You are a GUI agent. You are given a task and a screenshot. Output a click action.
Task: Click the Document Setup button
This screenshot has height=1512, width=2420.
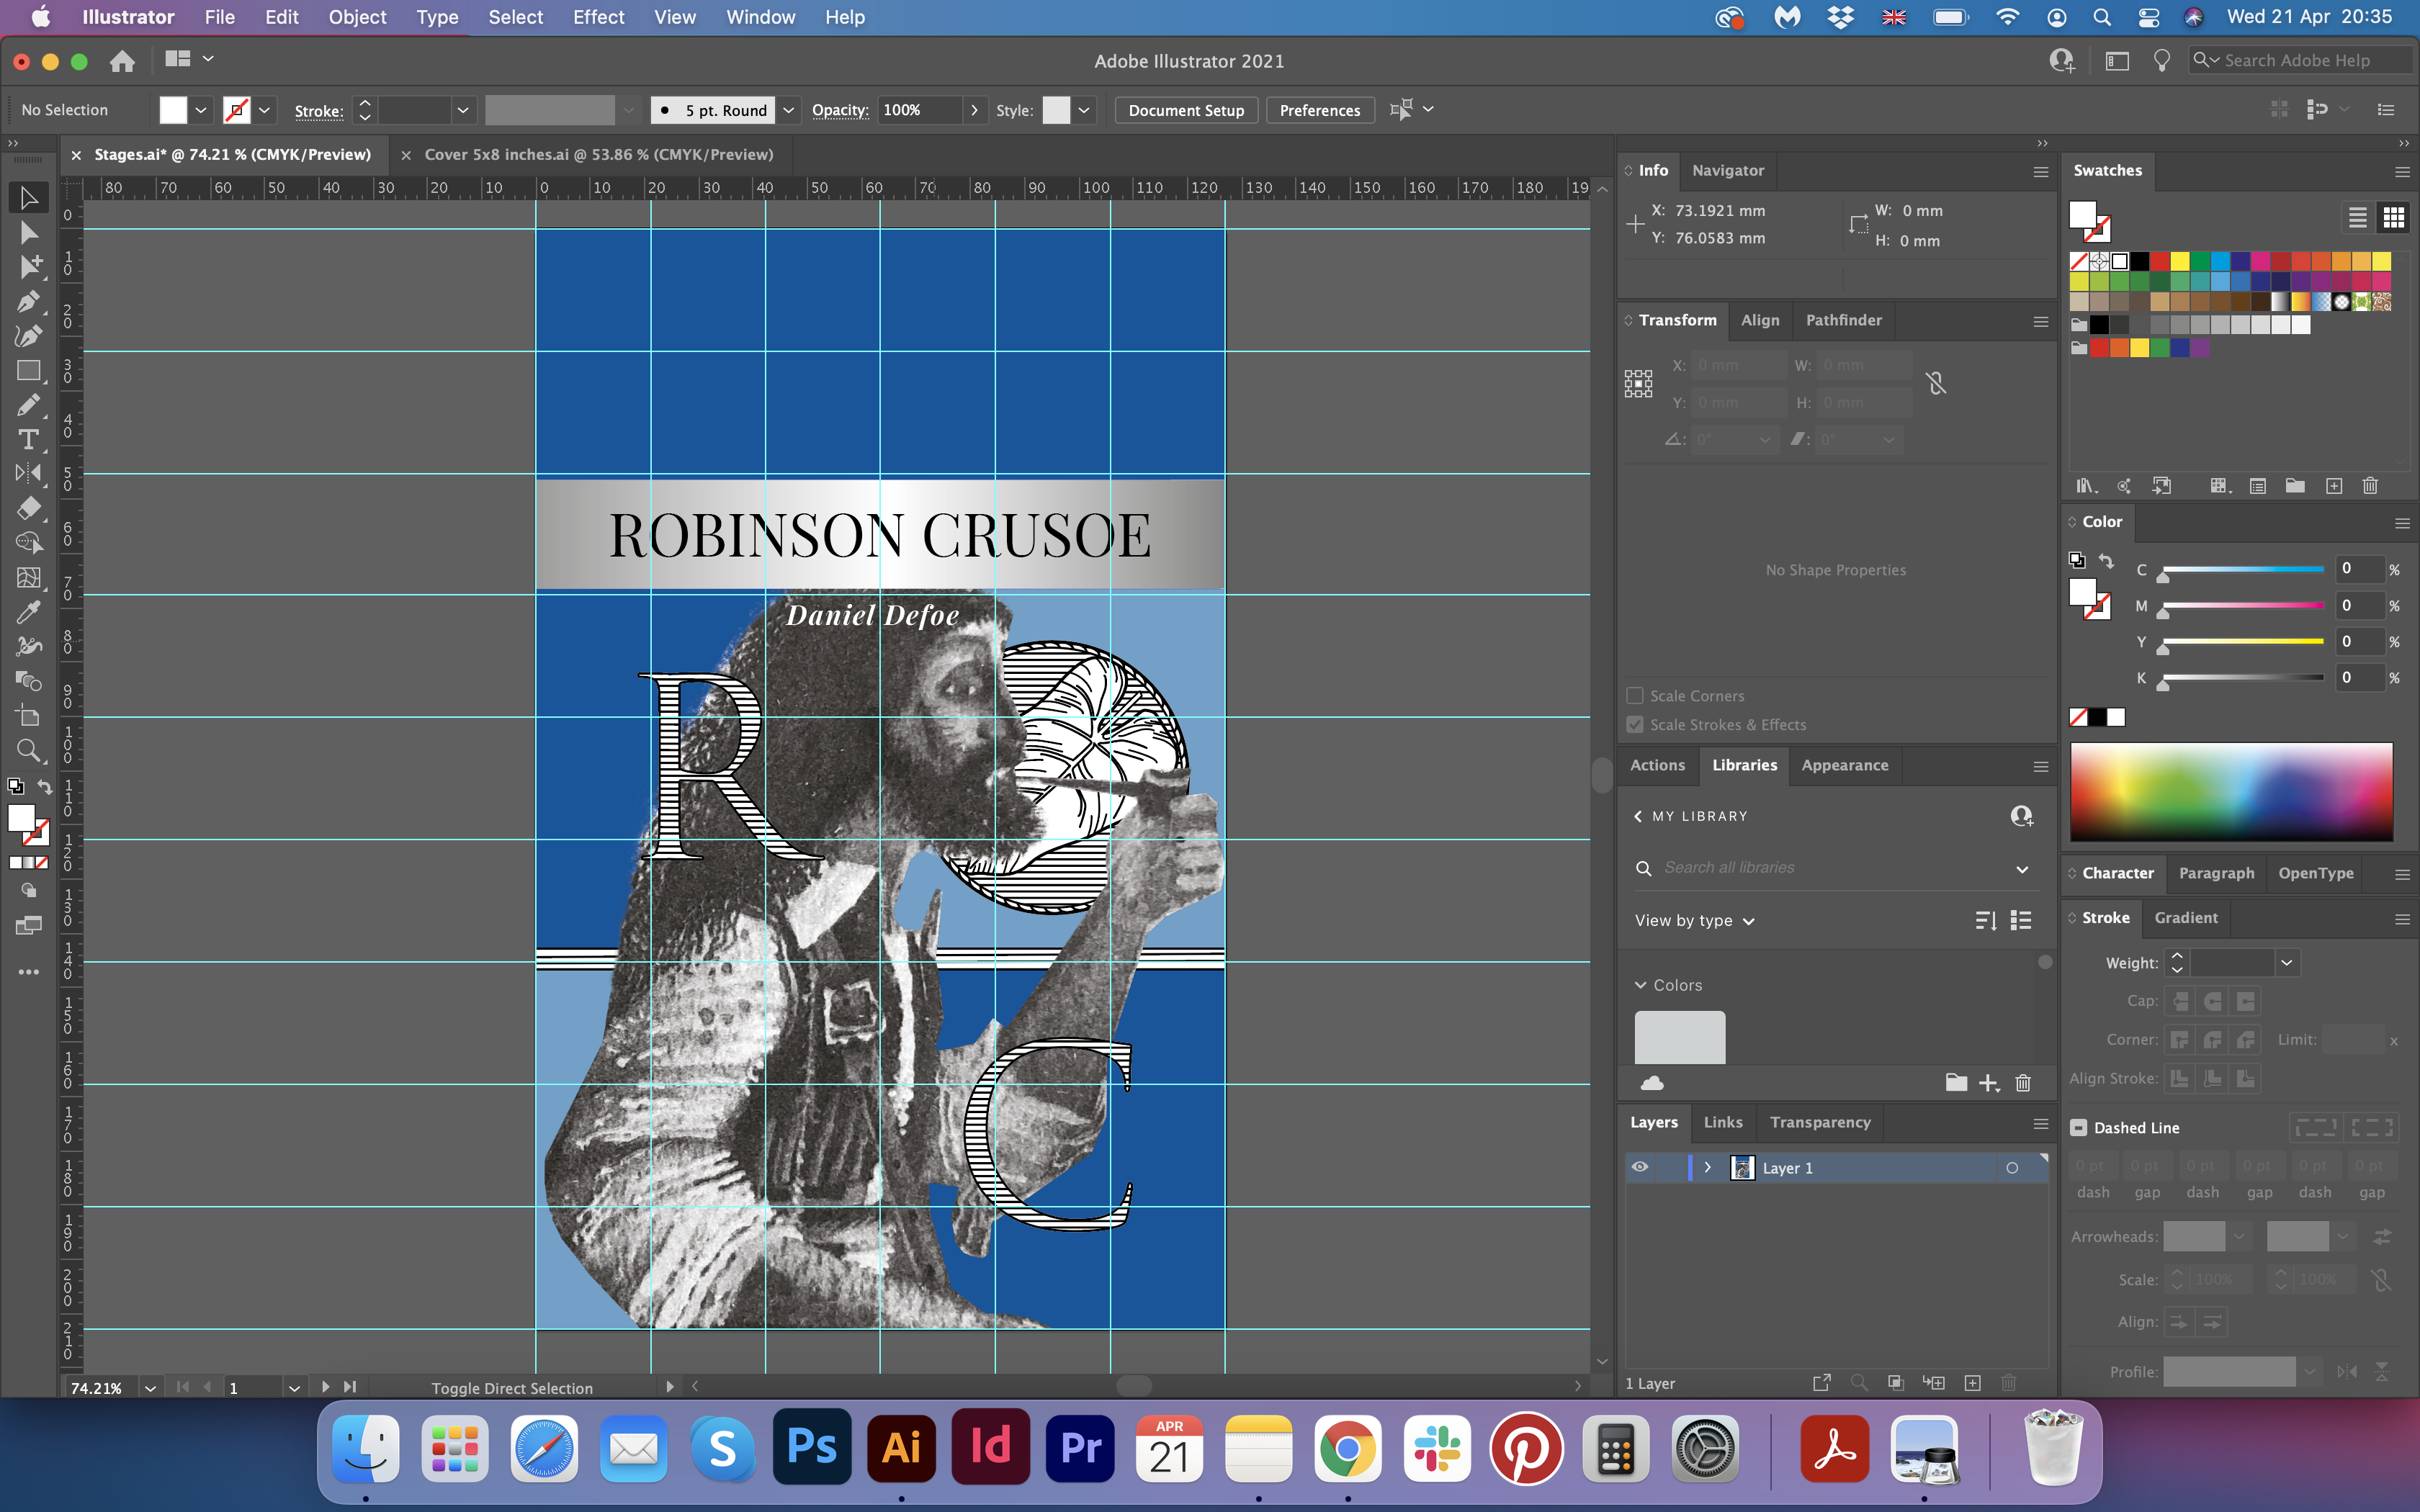[x=1186, y=110]
